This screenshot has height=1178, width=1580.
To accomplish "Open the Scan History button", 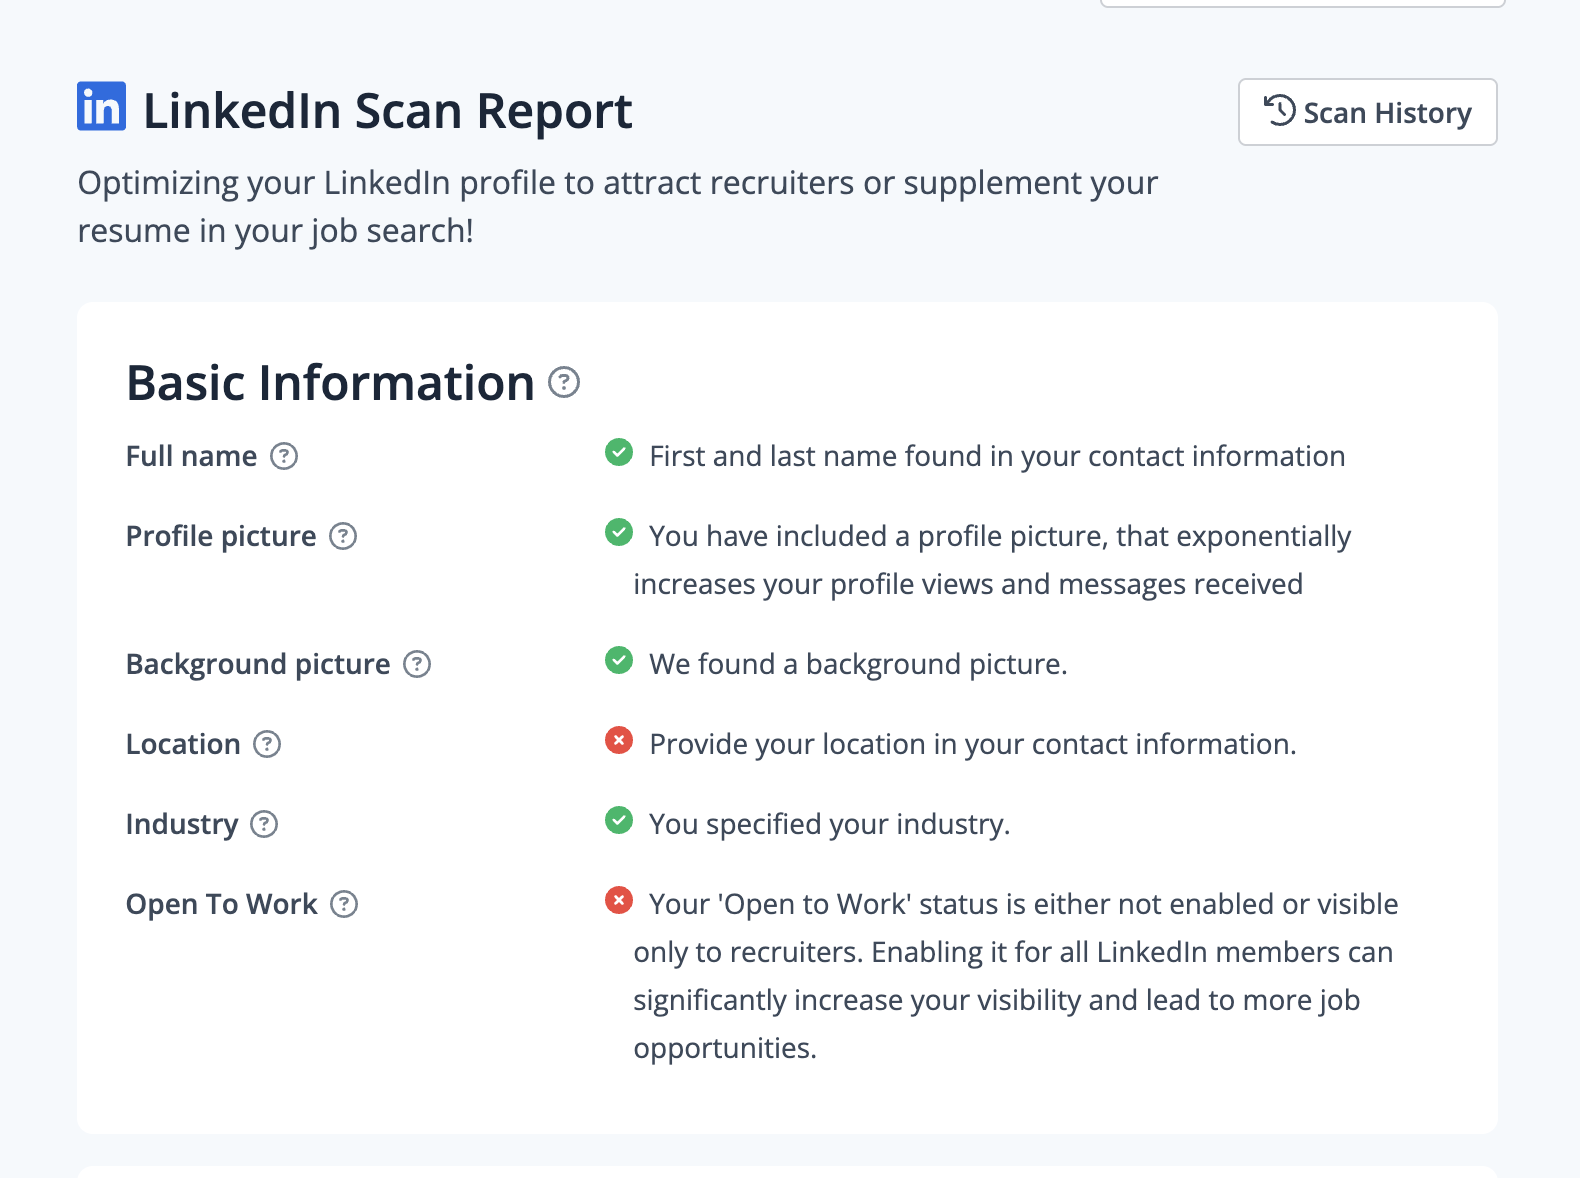I will [x=1367, y=112].
